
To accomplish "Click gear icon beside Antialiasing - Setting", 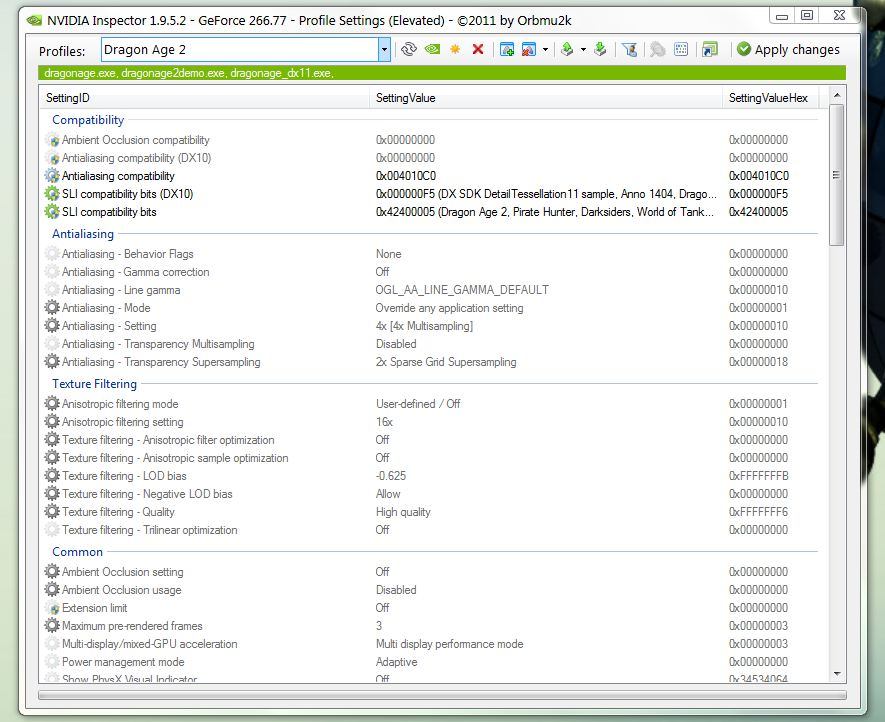I will point(52,326).
